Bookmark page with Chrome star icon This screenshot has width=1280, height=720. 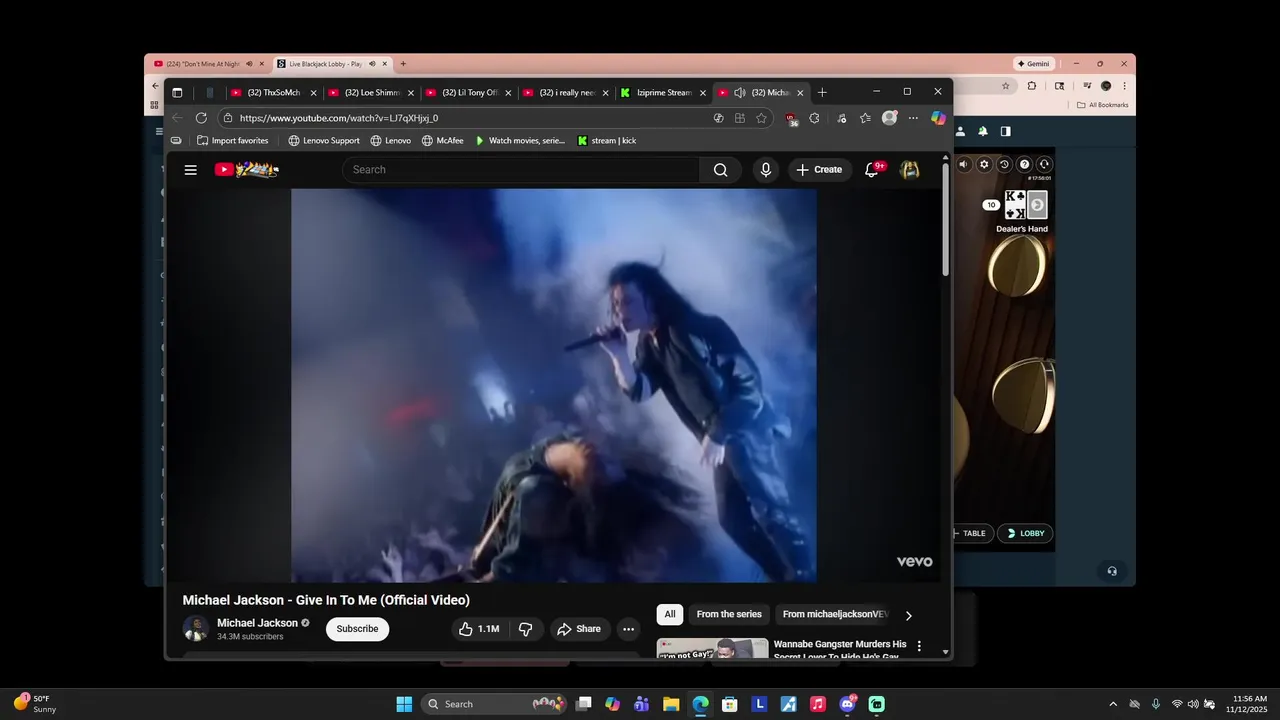(1005, 86)
